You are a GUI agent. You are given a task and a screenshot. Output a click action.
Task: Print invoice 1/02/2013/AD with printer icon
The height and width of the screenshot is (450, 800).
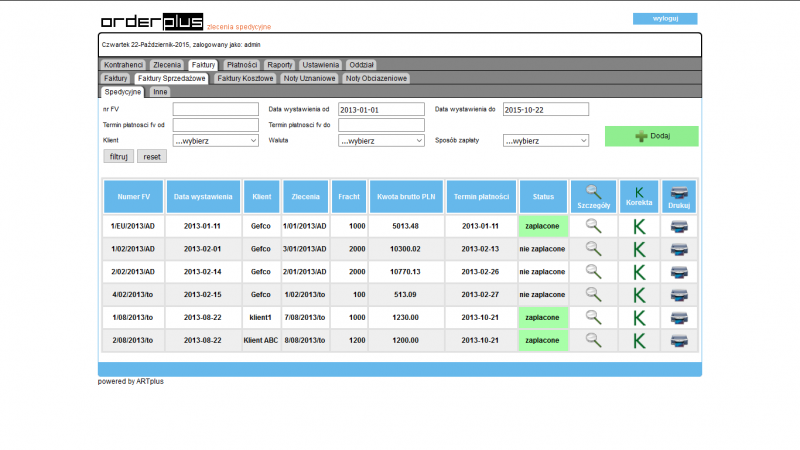pyautogui.click(x=679, y=249)
